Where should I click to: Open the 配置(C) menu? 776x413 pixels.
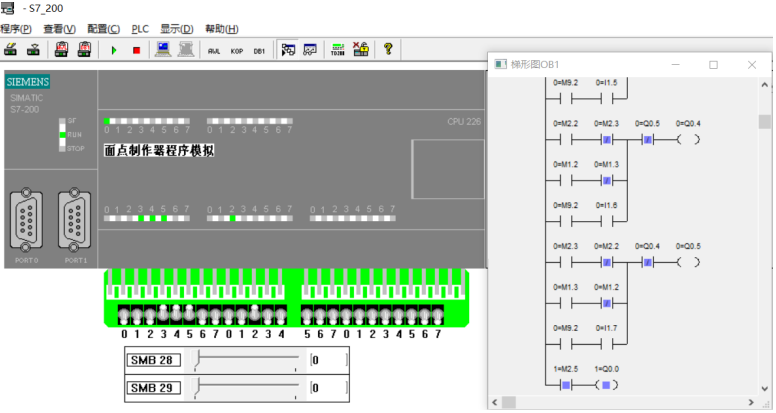(103, 29)
